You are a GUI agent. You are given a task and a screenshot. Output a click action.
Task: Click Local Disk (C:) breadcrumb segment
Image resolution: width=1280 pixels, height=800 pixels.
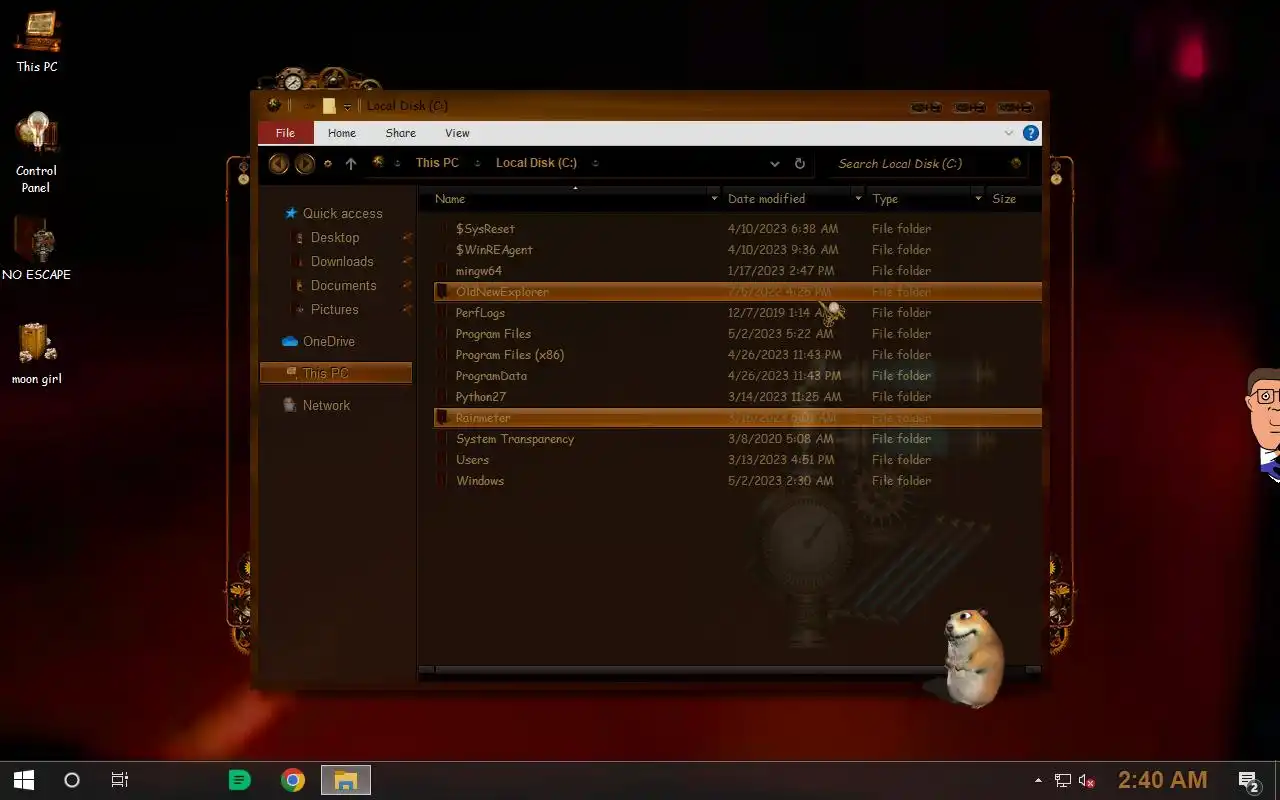click(536, 163)
